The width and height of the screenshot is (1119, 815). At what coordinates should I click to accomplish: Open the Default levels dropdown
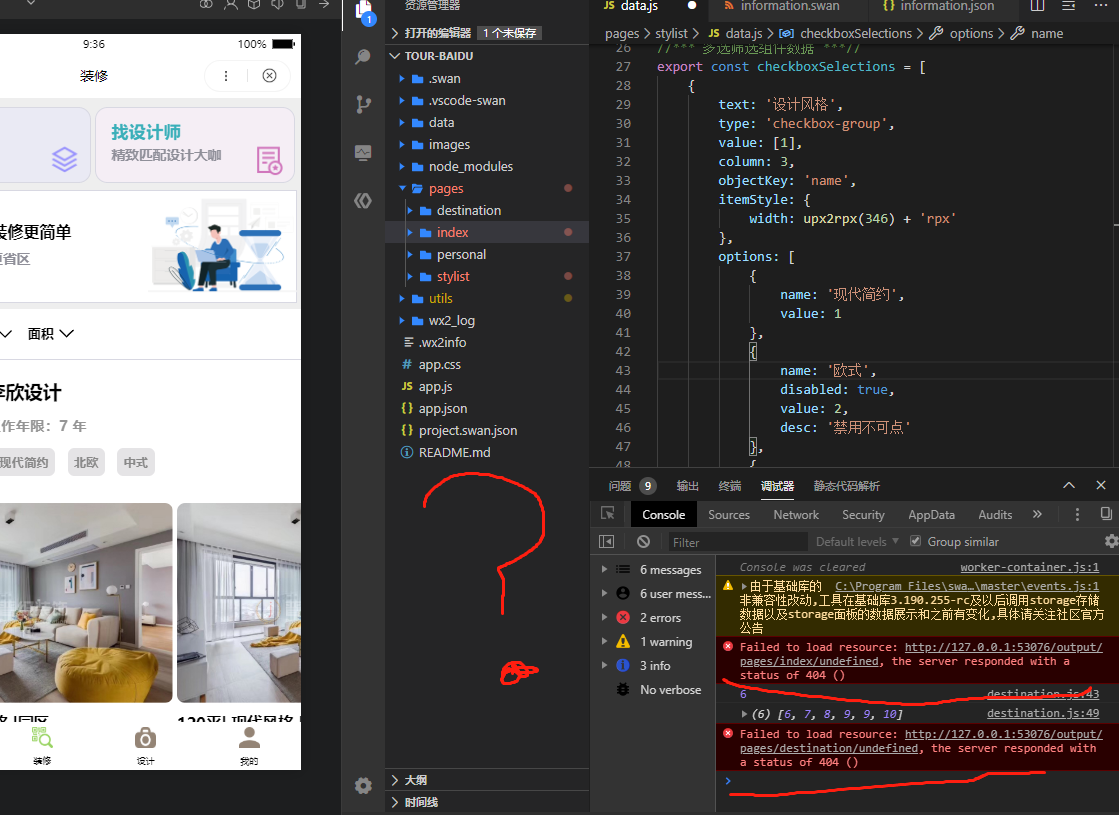click(857, 542)
